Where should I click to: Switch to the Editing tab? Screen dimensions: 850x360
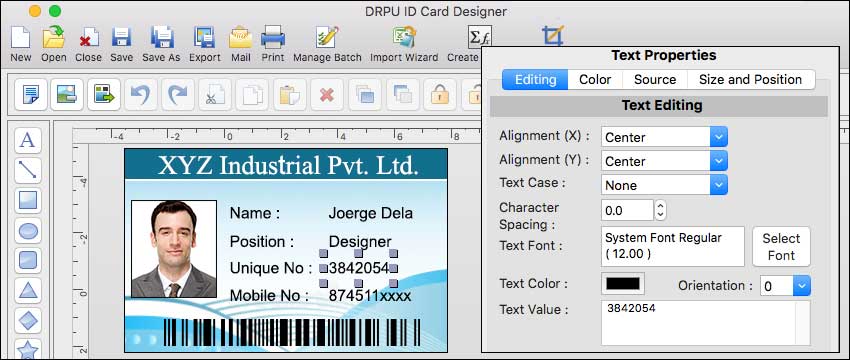click(535, 80)
